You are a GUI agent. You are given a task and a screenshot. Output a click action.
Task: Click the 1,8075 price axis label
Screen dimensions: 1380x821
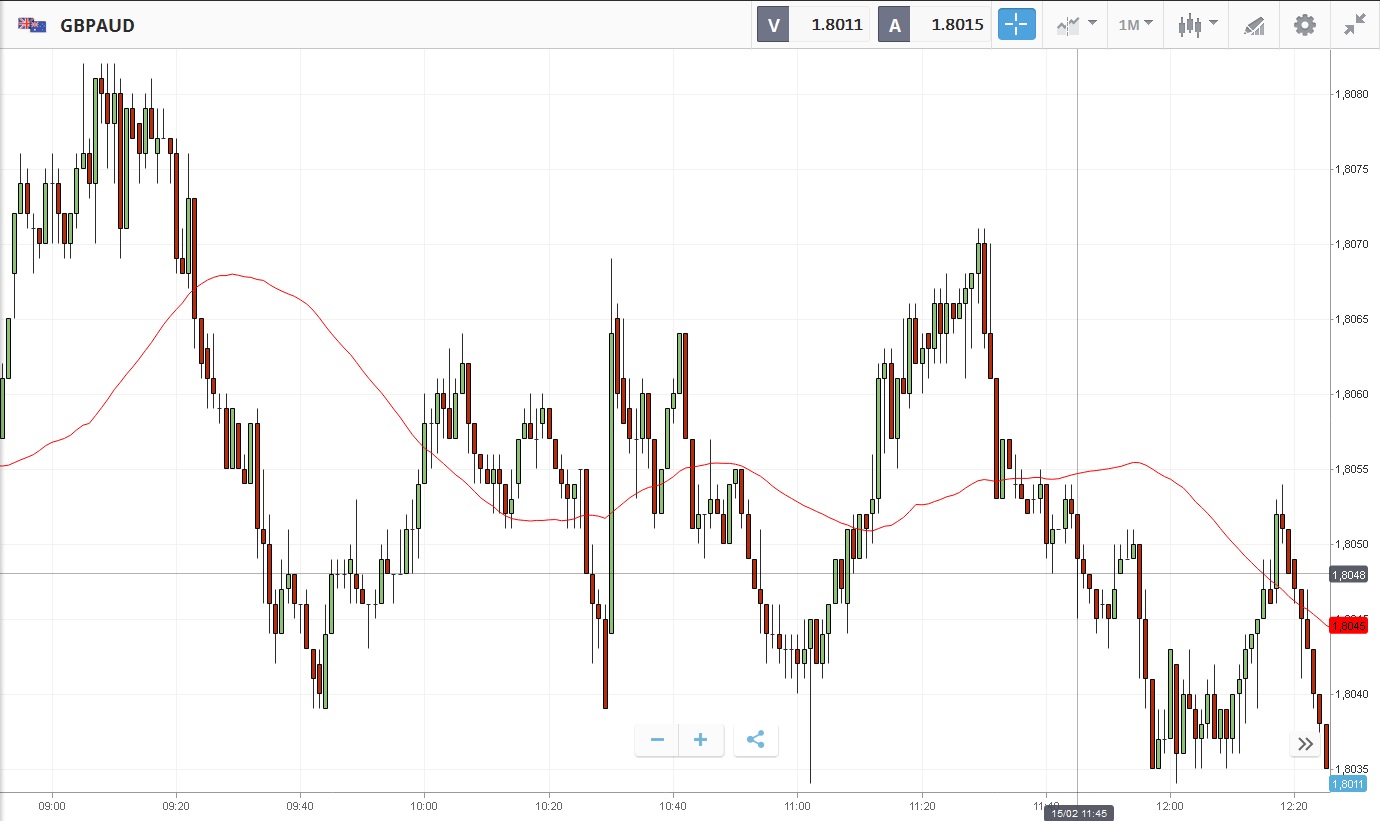pos(1351,170)
